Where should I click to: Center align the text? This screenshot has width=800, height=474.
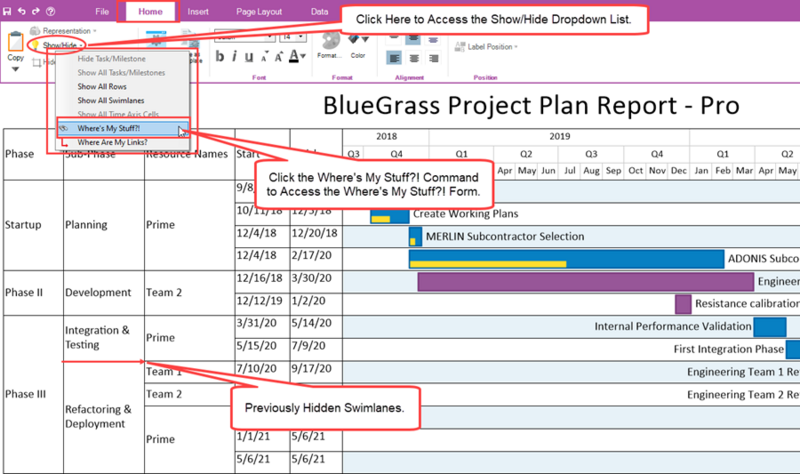click(414, 58)
